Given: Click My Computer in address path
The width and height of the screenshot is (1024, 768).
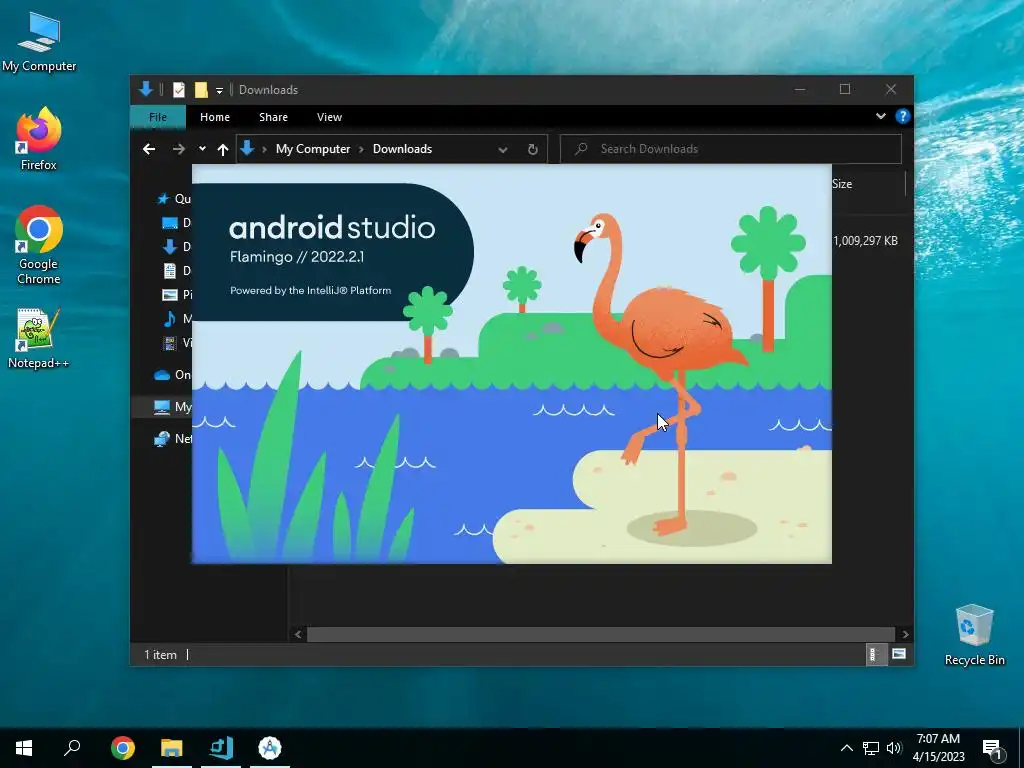Looking at the screenshot, I should click(x=313, y=149).
